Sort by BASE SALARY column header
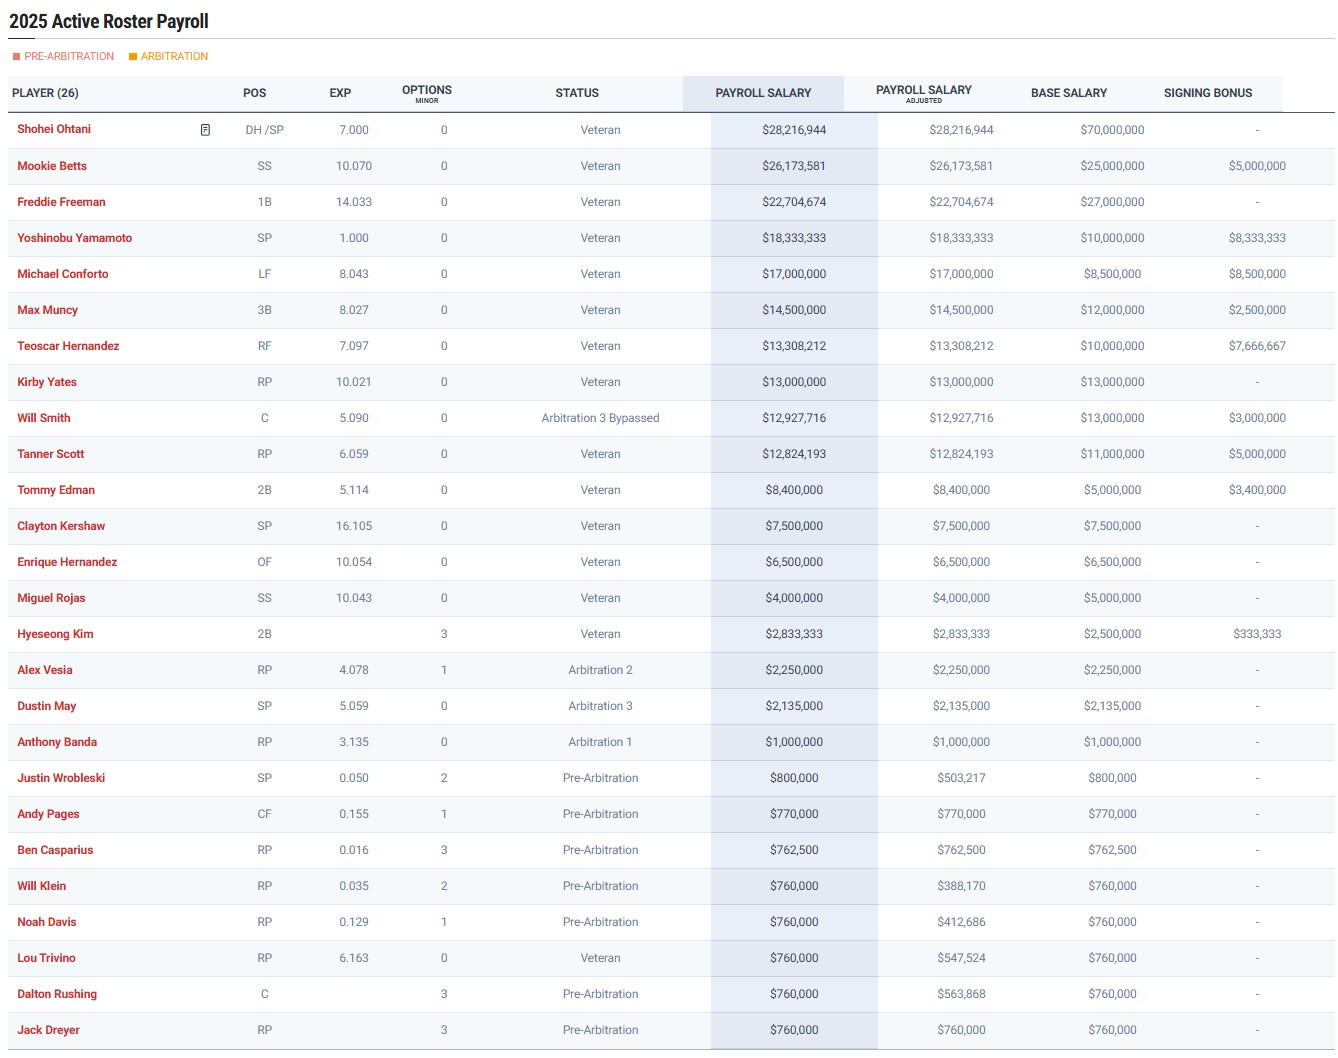This screenshot has height=1058, width=1338. click(1069, 93)
